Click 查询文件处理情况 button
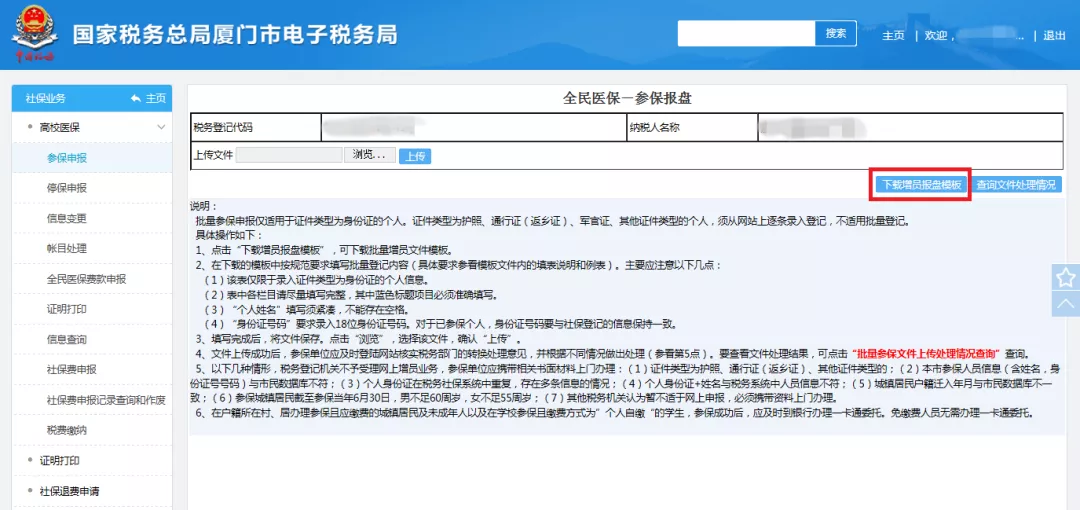 coord(1016,185)
